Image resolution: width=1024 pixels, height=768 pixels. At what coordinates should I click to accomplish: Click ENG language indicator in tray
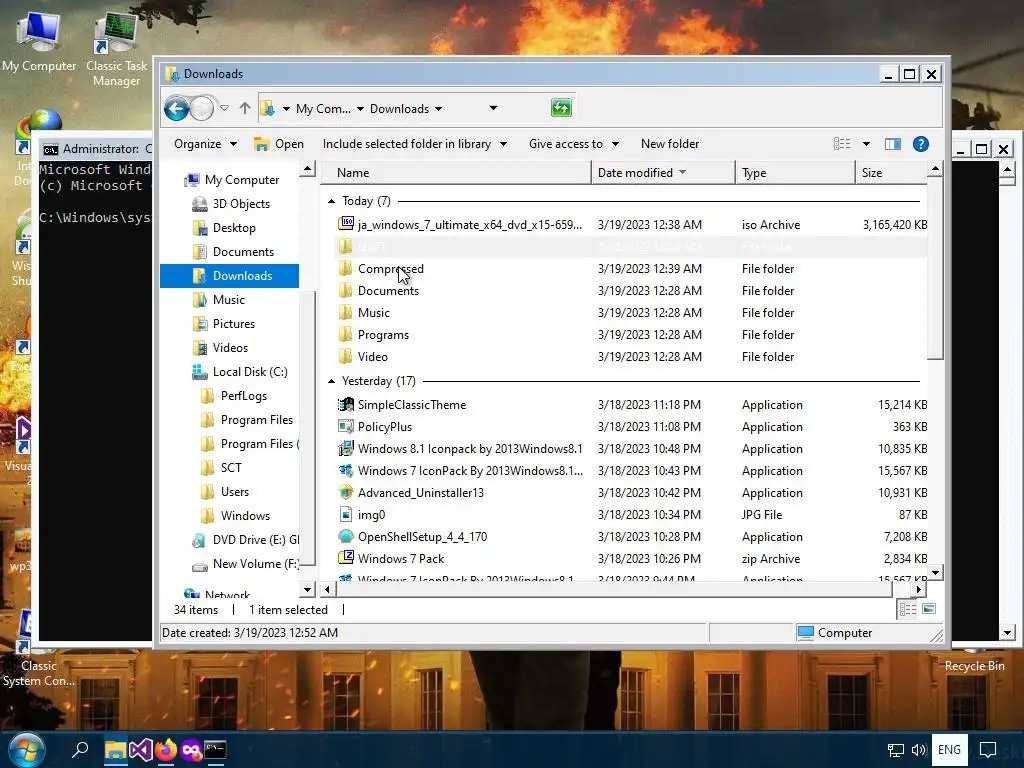(x=950, y=750)
